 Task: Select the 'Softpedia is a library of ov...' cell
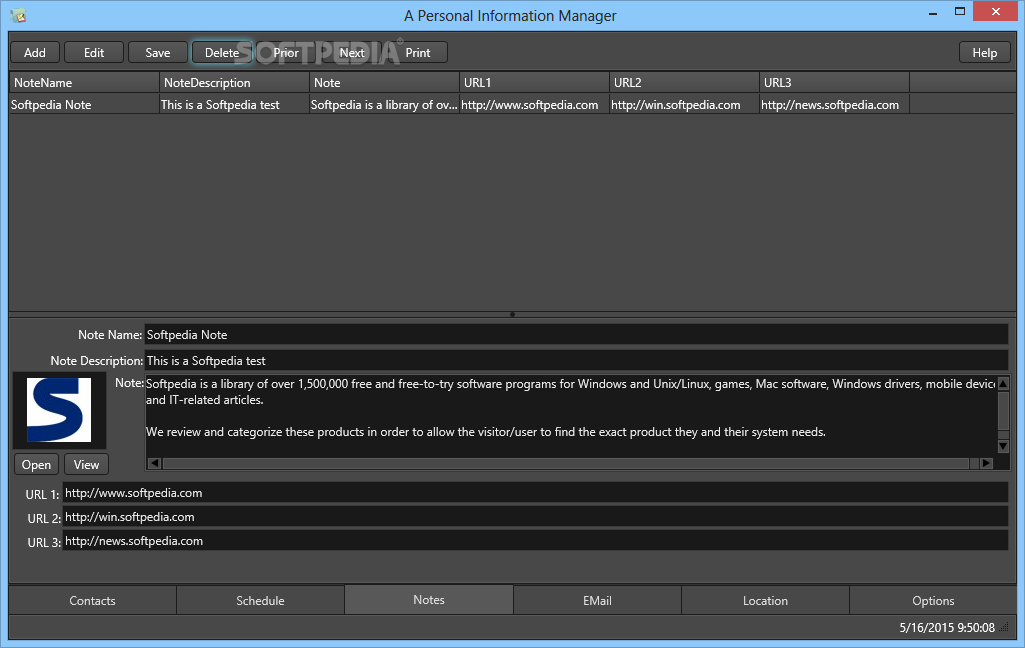tap(384, 105)
